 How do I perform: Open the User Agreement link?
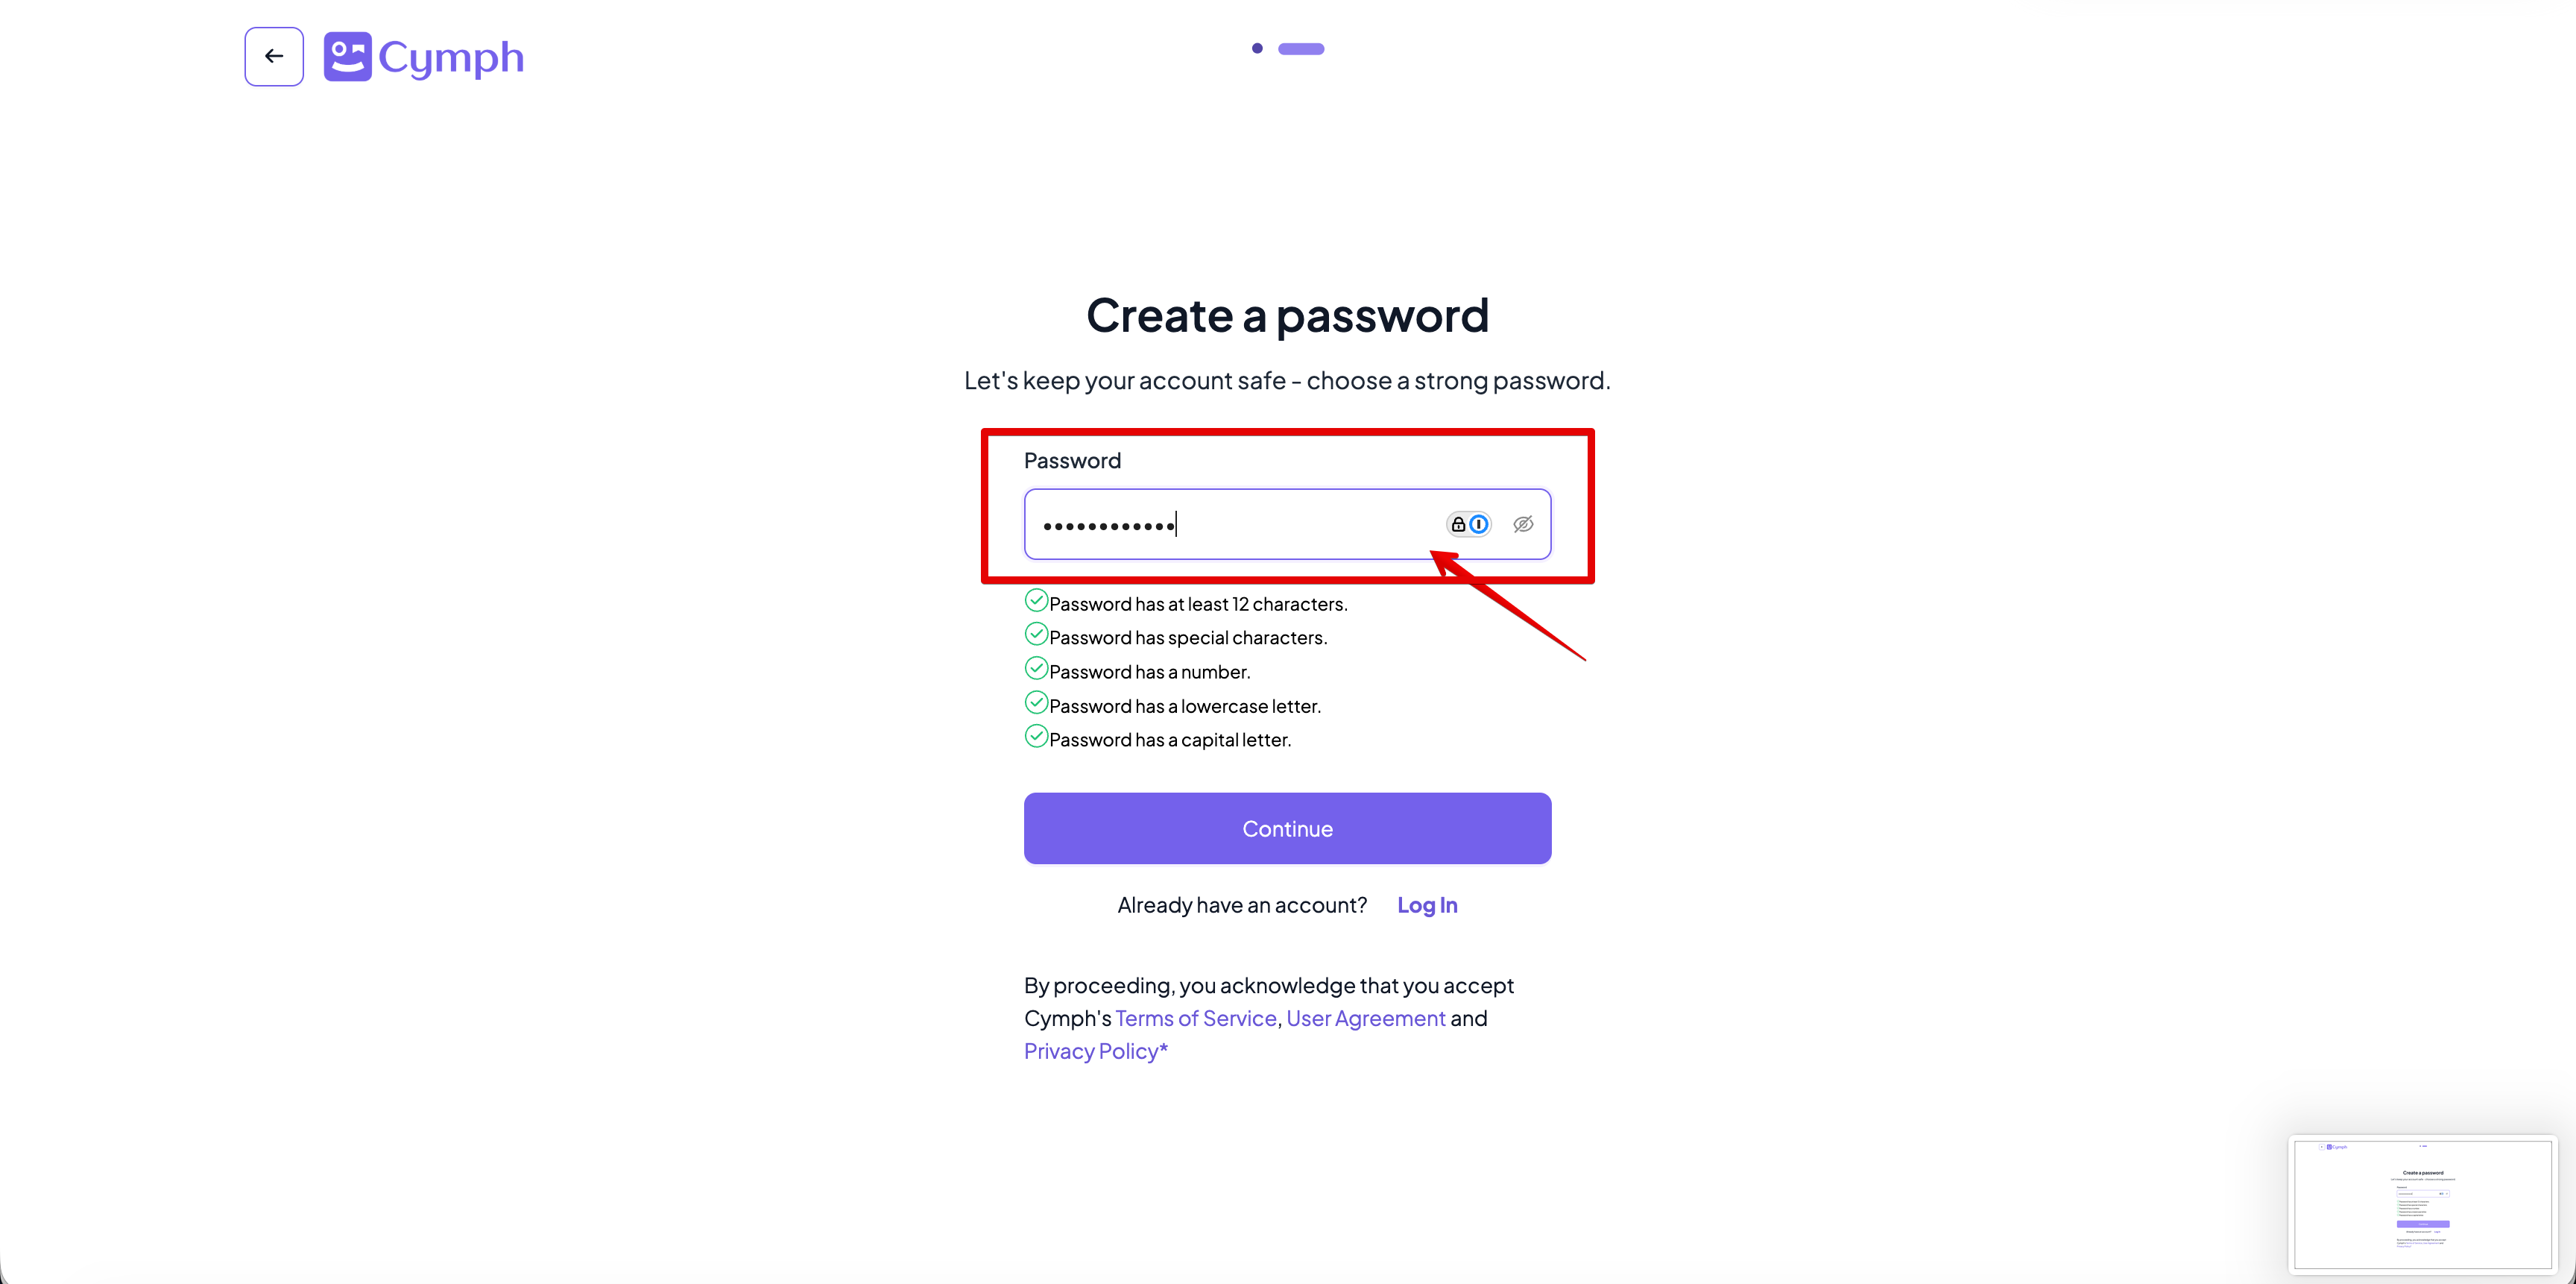(1365, 1018)
